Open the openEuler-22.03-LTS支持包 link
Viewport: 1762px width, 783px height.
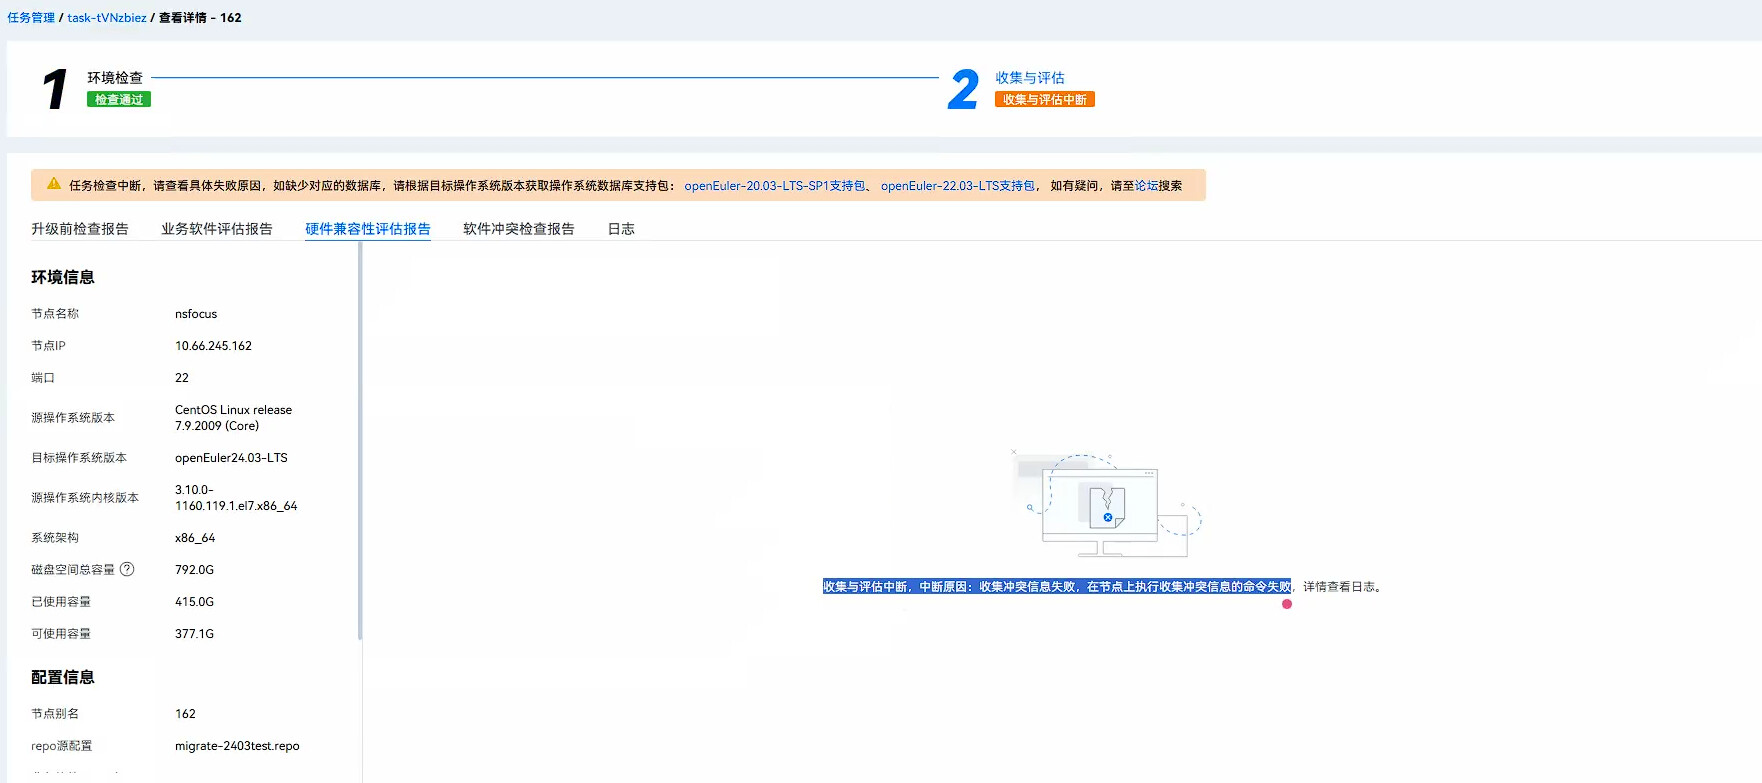[x=957, y=186]
